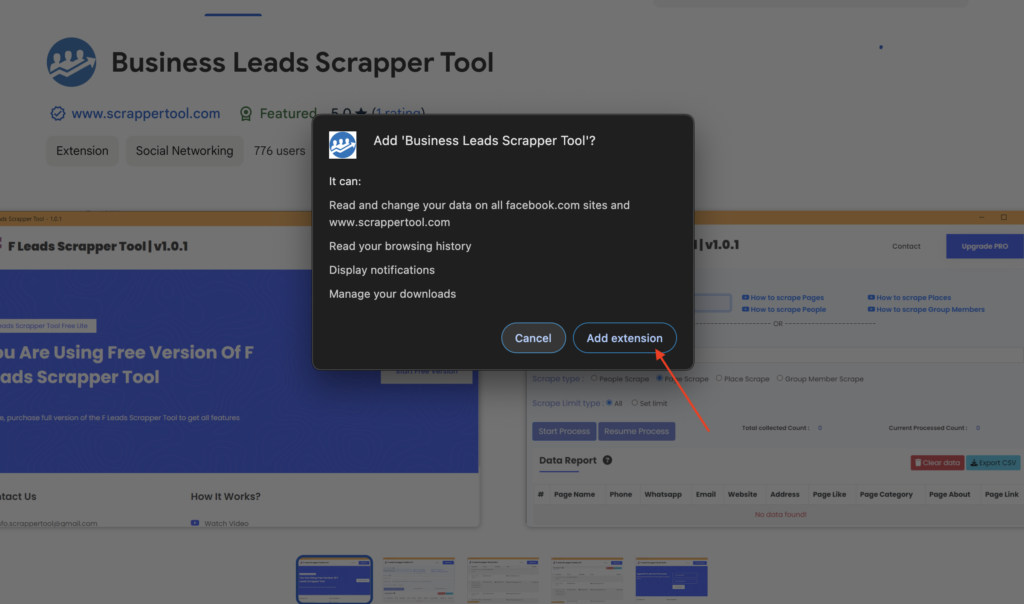
Task: Enable the Set limit option
Action: click(x=634, y=403)
